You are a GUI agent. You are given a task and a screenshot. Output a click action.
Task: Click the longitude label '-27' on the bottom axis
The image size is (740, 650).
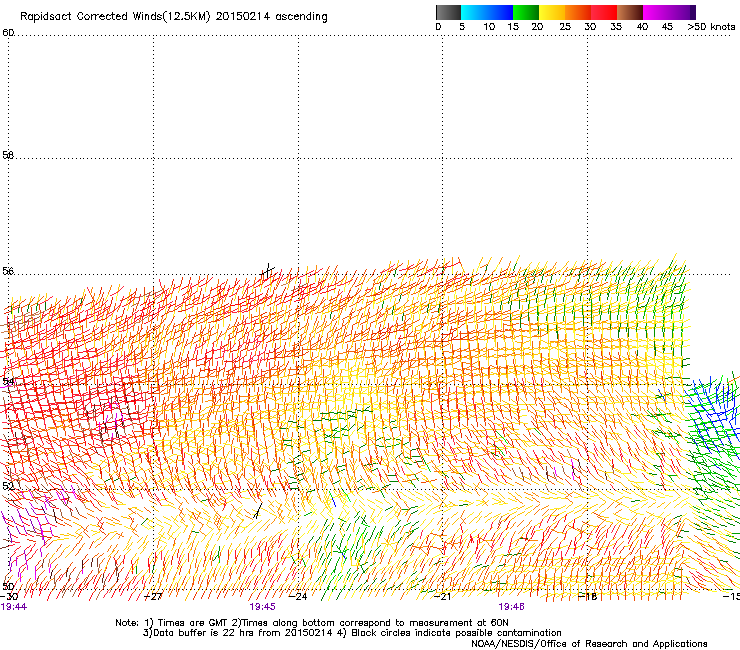coord(153,597)
